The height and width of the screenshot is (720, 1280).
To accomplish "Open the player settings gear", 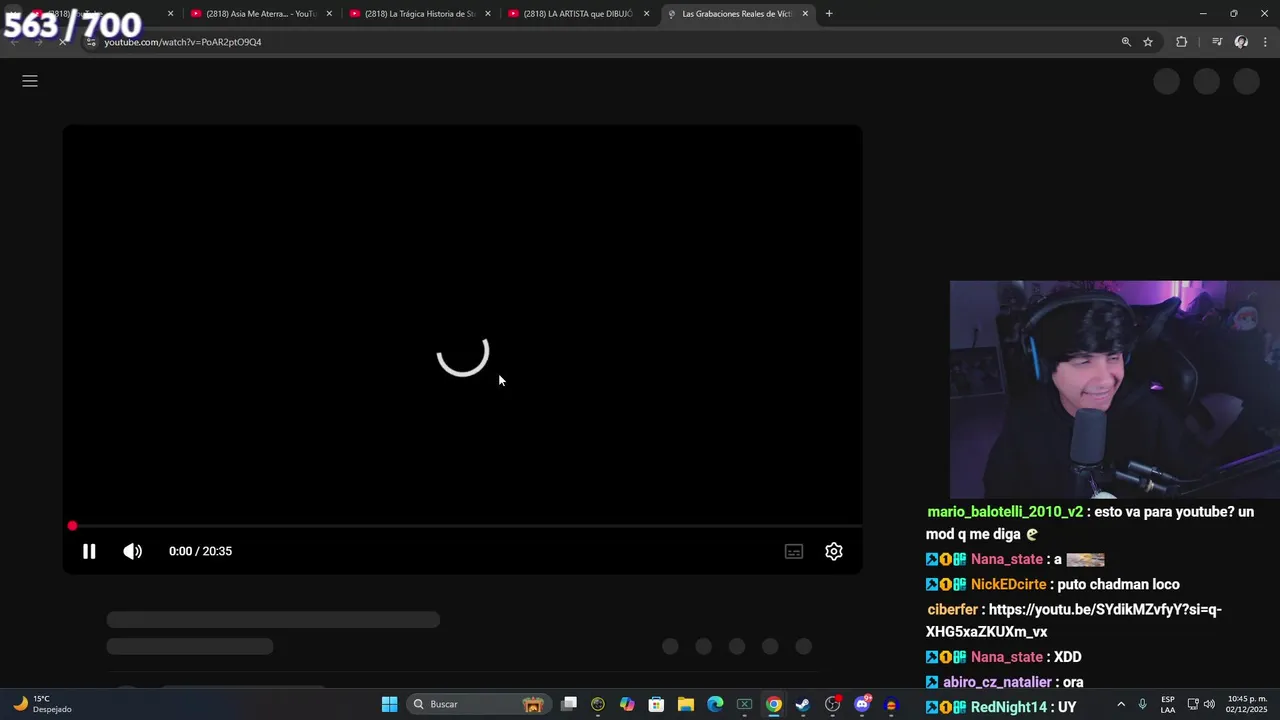I will 834,551.
